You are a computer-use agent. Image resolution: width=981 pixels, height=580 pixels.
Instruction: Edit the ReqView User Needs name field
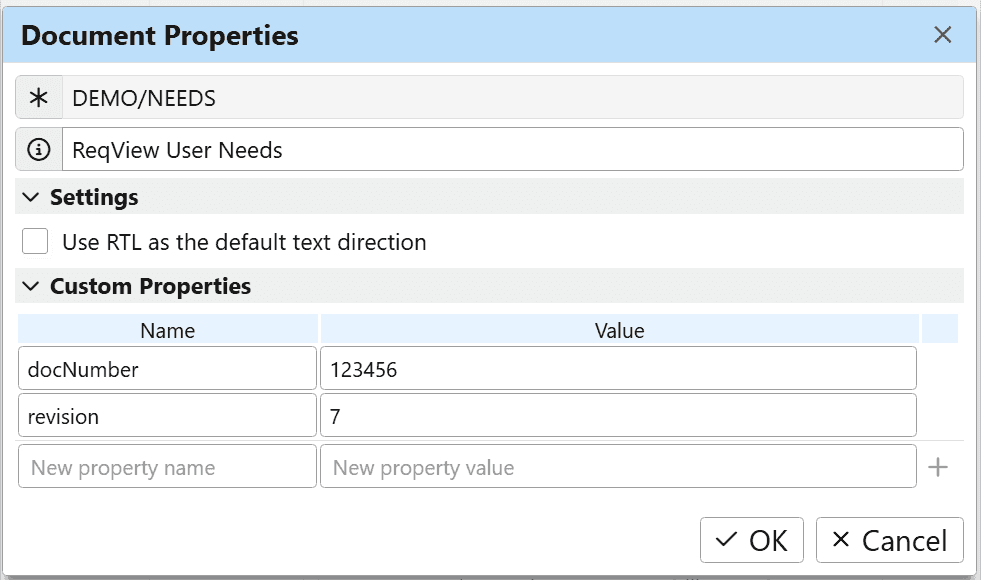(512, 150)
